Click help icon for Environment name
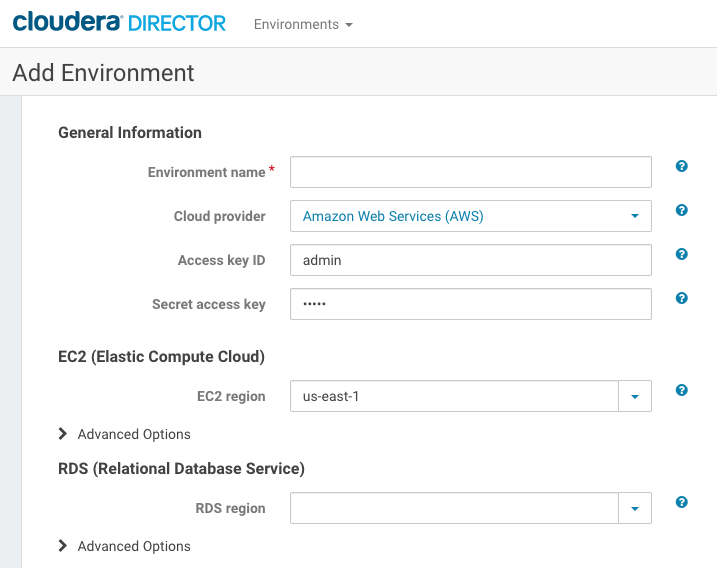The height and width of the screenshot is (568, 717). 681,166
